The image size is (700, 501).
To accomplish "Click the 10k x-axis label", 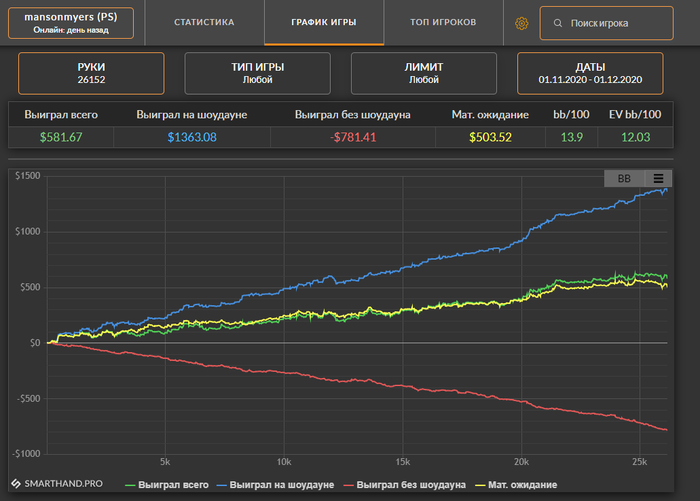I will click(x=284, y=462).
